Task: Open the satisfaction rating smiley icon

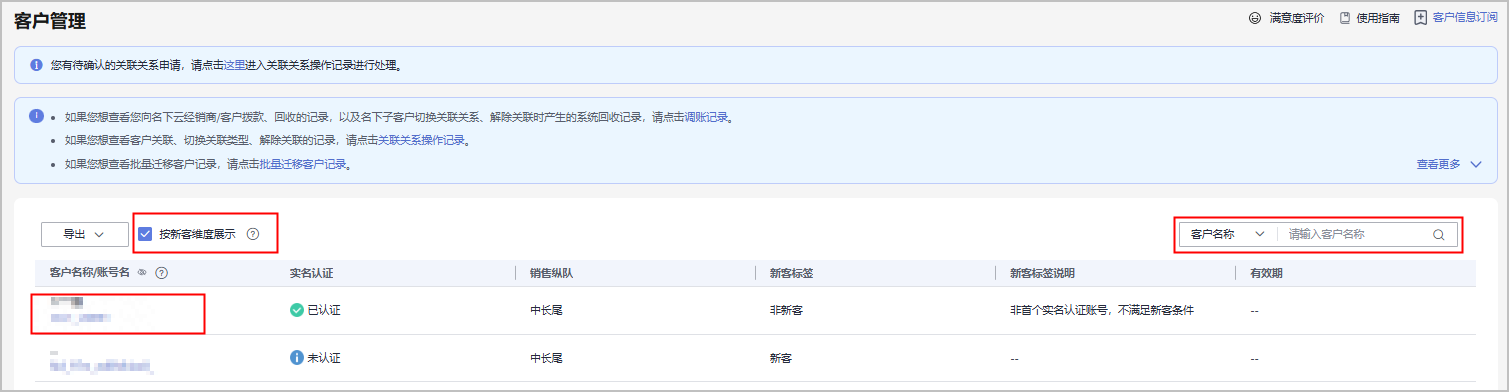Action: click(x=1255, y=18)
